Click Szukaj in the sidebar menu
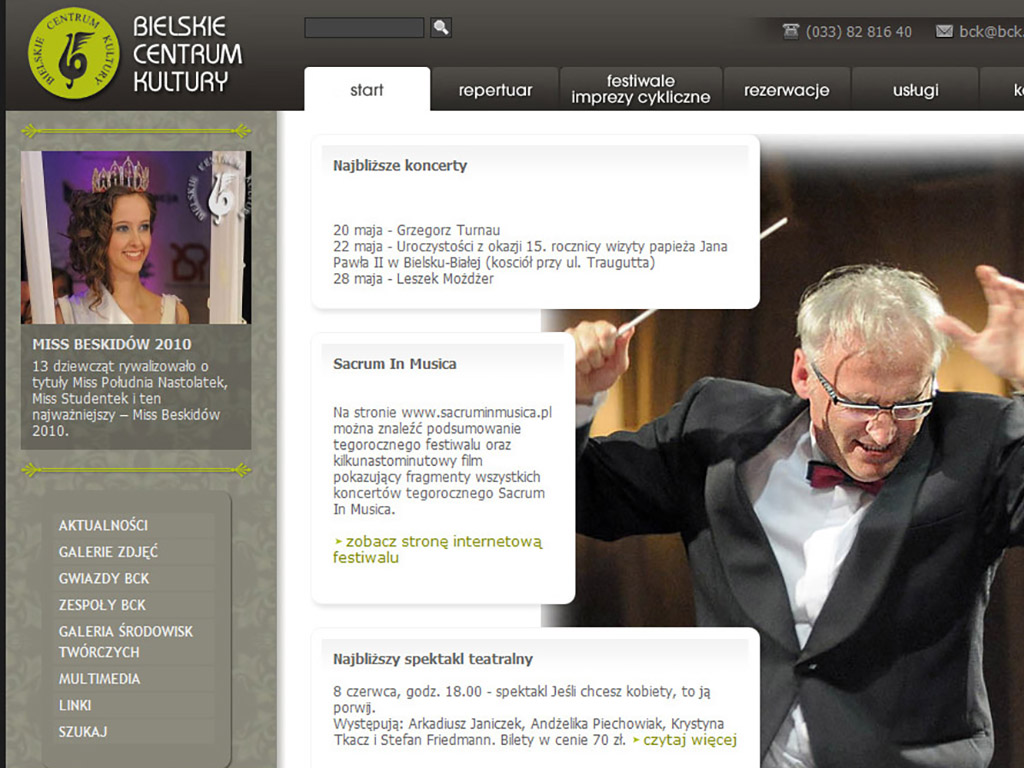Image resolution: width=1024 pixels, height=768 pixels. tap(82, 732)
